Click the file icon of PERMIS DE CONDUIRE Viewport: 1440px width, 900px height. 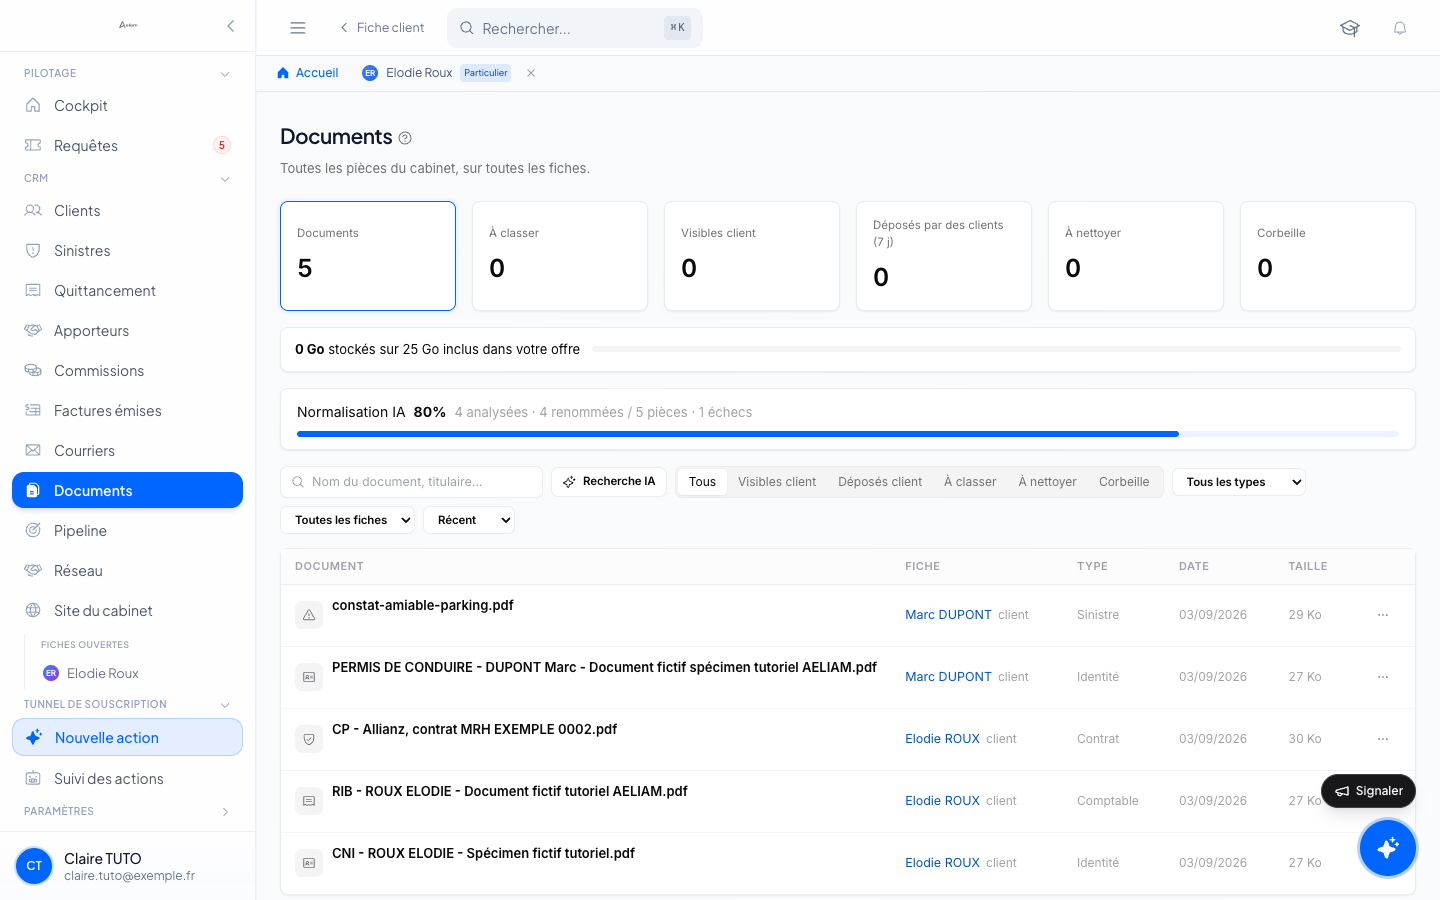(x=309, y=677)
